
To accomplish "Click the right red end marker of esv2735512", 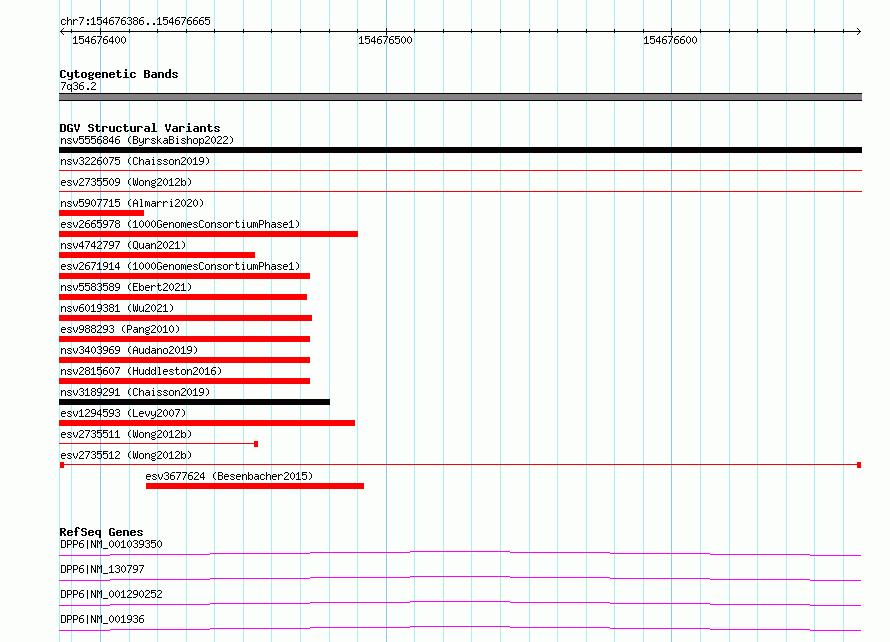I will [x=859, y=465].
